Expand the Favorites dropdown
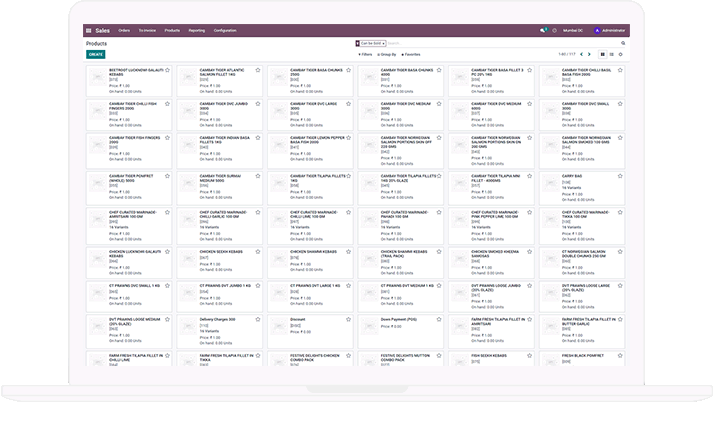 tap(411, 55)
